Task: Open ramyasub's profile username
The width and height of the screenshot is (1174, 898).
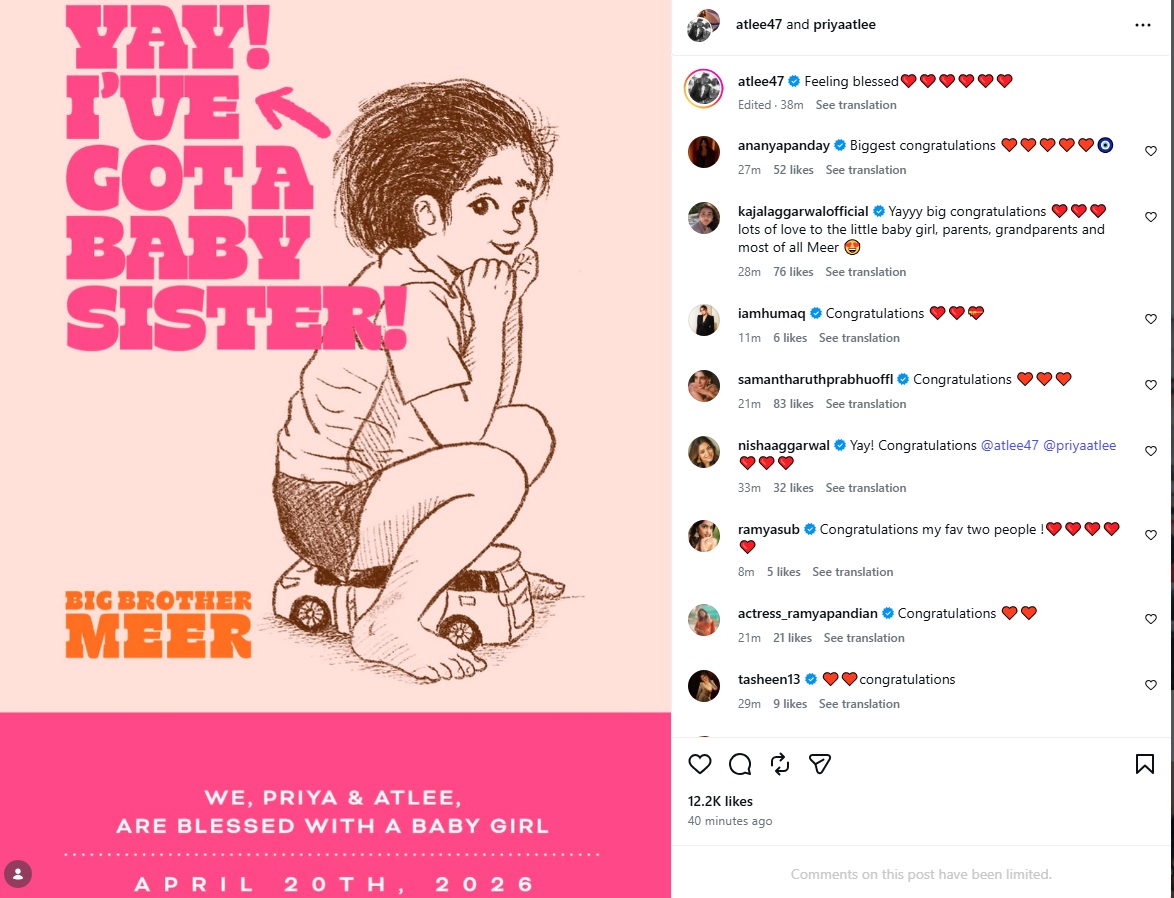Action: 768,530
